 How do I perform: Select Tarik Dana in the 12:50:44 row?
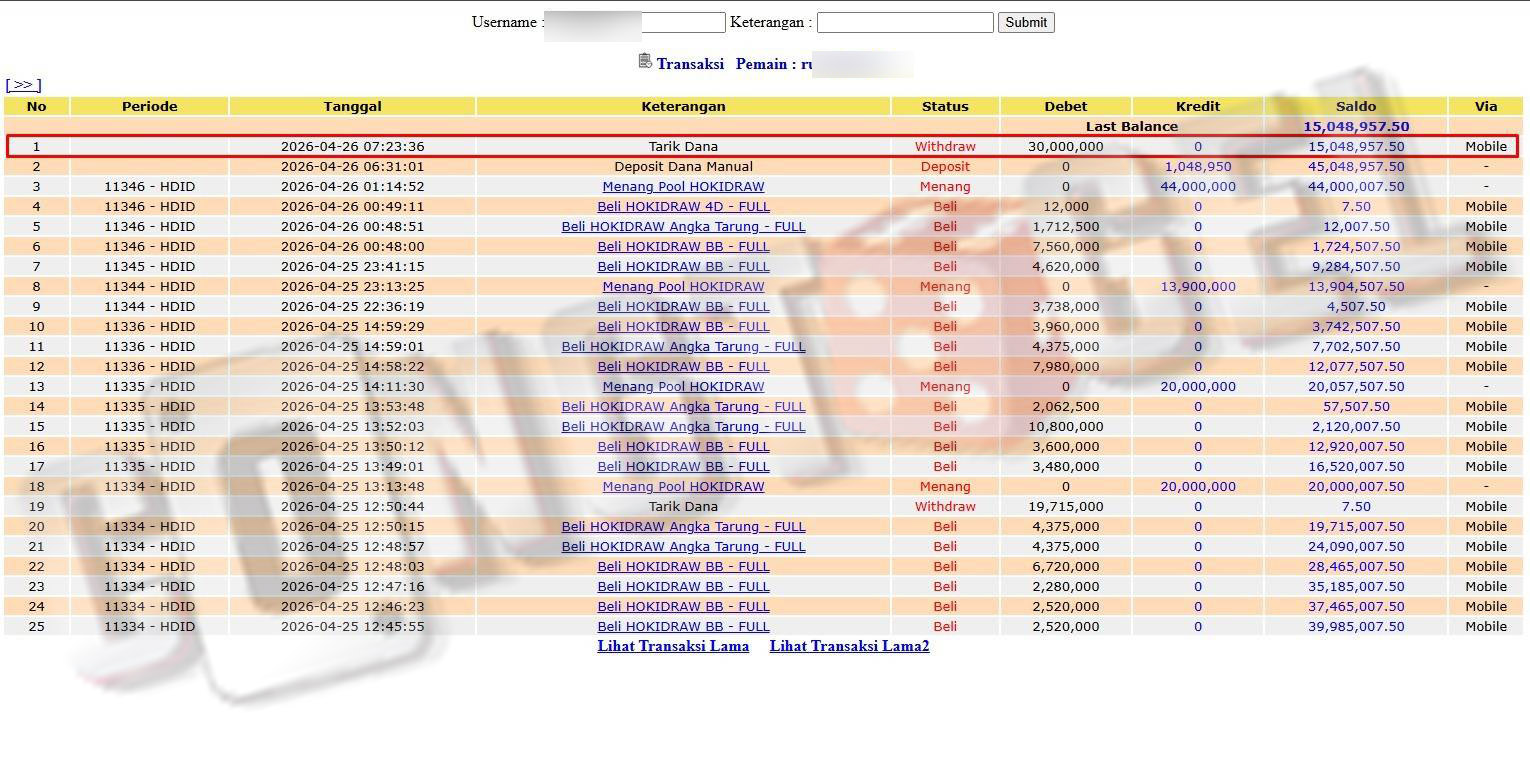click(x=683, y=507)
